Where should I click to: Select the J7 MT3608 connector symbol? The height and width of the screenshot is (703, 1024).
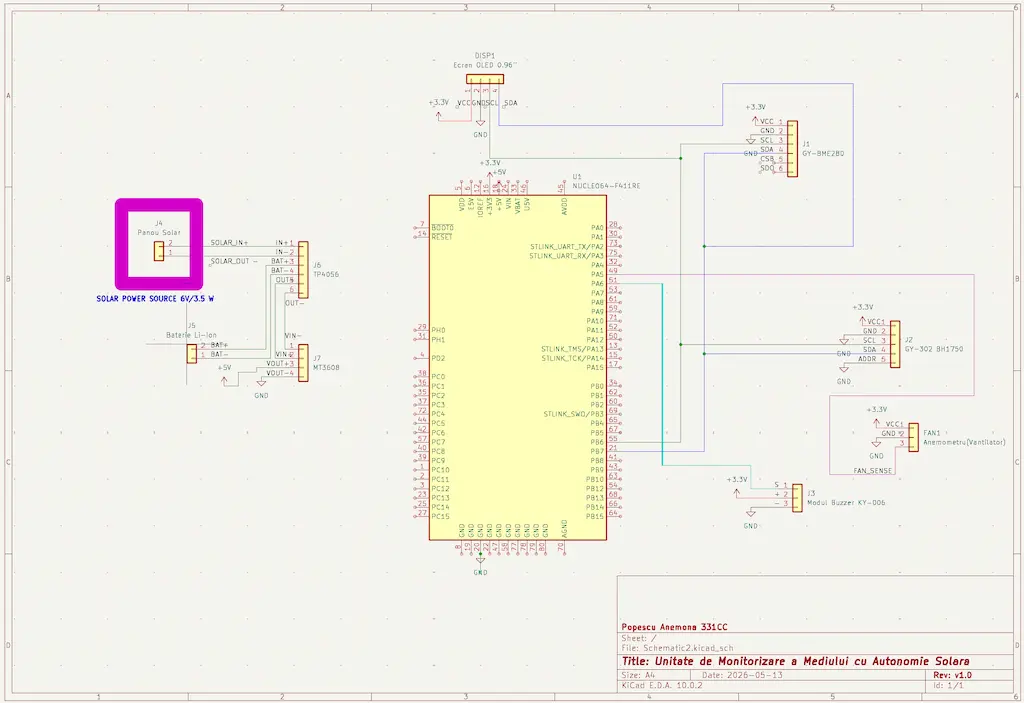[303, 363]
